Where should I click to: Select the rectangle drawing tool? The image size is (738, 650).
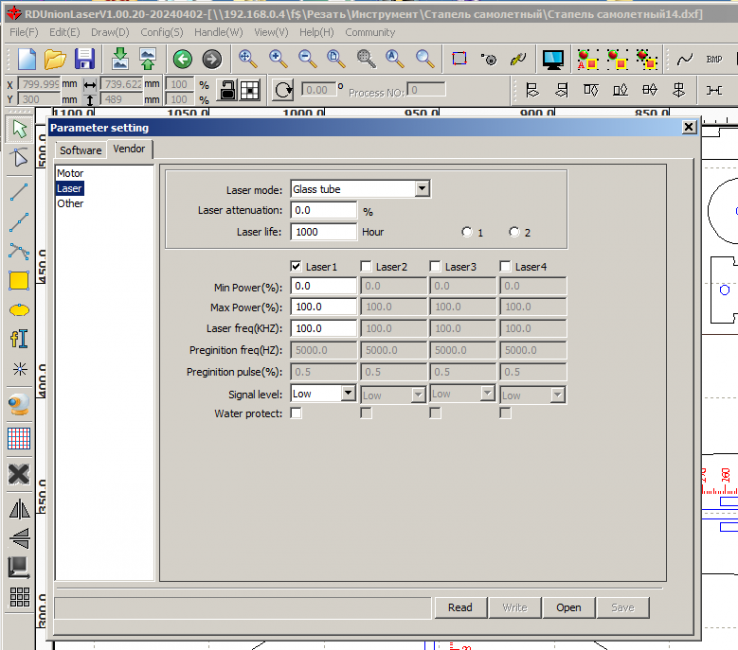point(18,280)
